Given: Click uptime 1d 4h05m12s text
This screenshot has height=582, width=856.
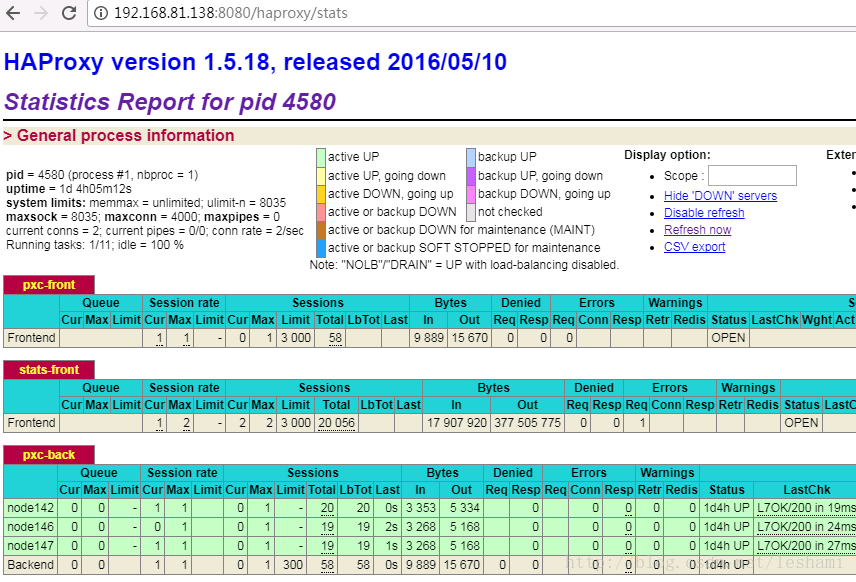Looking at the screenshot, I should click(x=69, y=189).
